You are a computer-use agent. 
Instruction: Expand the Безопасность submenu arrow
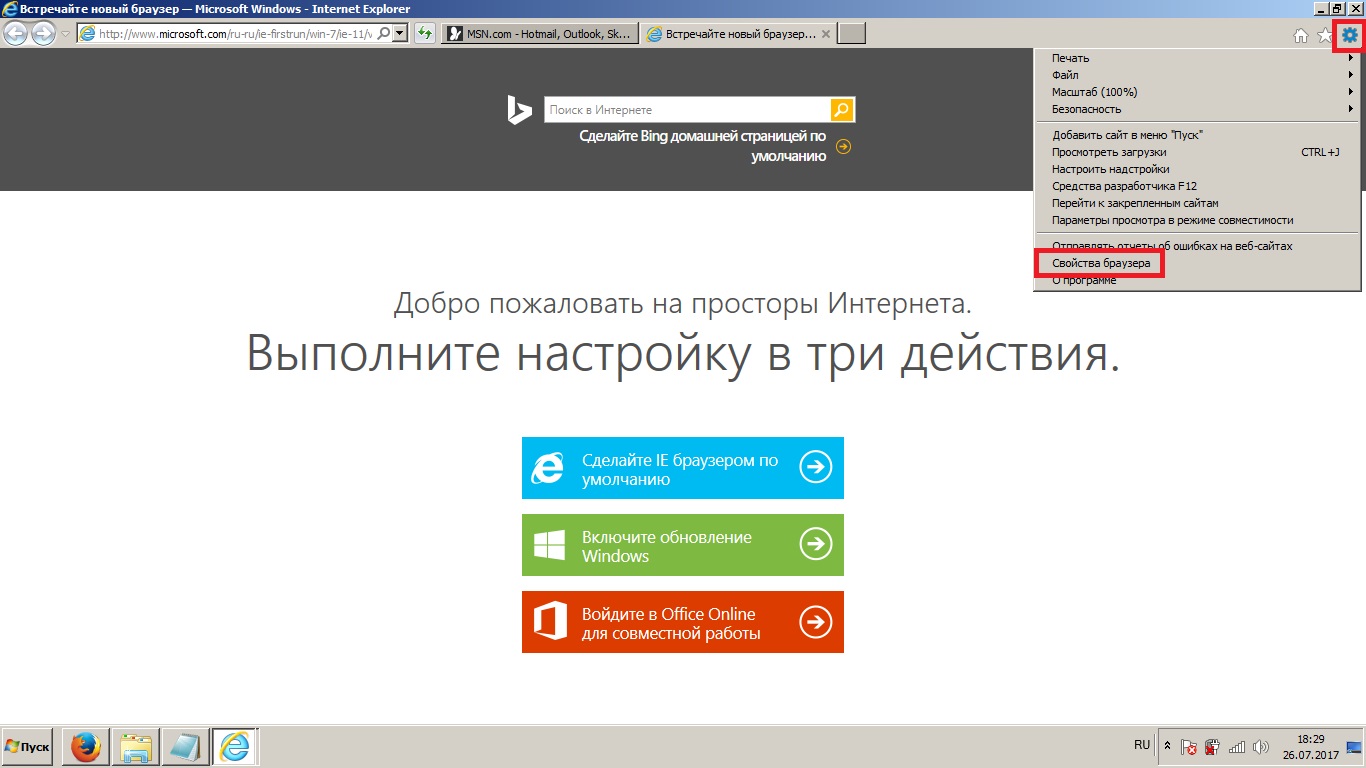1351,109
